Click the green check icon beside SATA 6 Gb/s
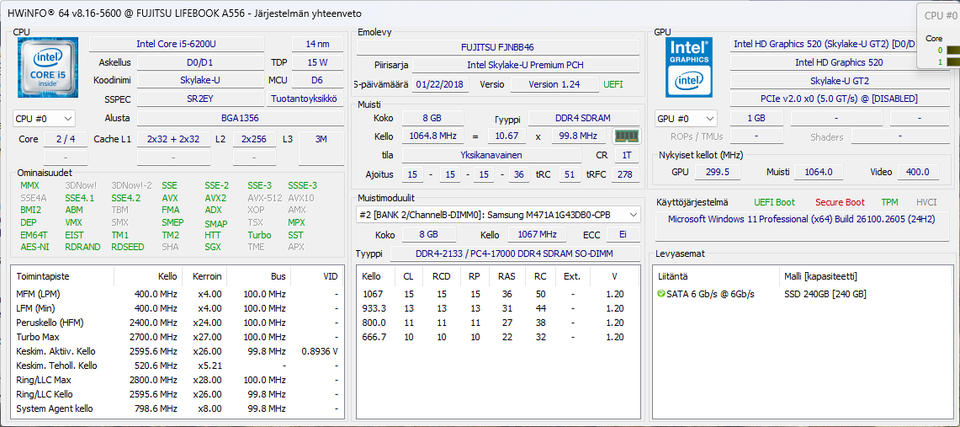Viewport: 960px width, 427px height. click(661, 294)
